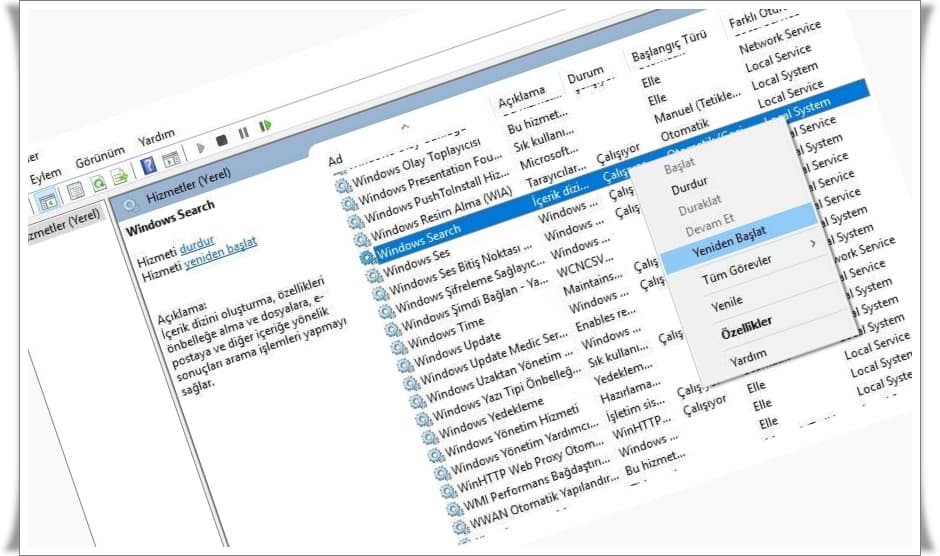The height and width of the screenshot is (556, 940).
Task: Click the gear icon of Windows Resim Alma (WIA)
Action: click(361, 240)
